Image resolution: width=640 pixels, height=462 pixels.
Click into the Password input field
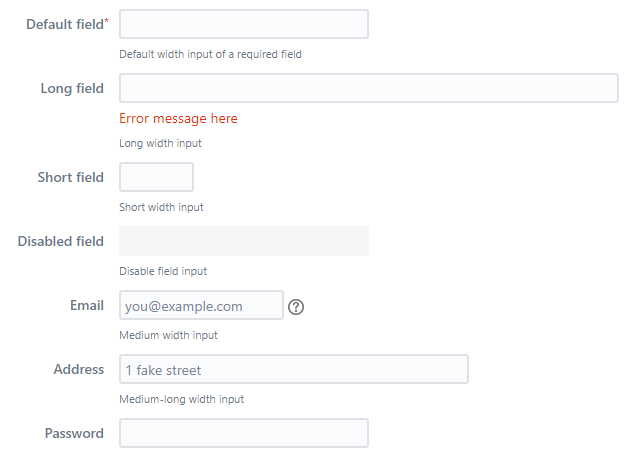pyautogui.click(x=244, y=433)
